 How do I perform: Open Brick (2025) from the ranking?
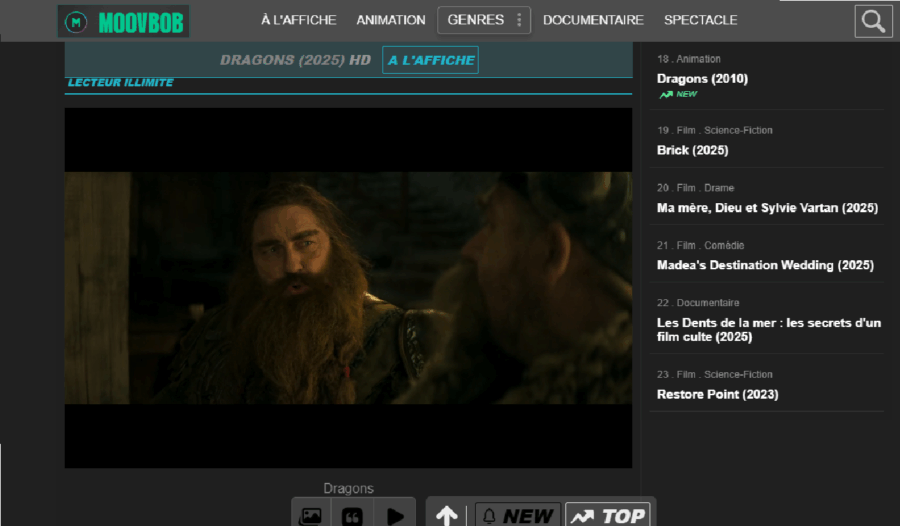coord(692,150)
